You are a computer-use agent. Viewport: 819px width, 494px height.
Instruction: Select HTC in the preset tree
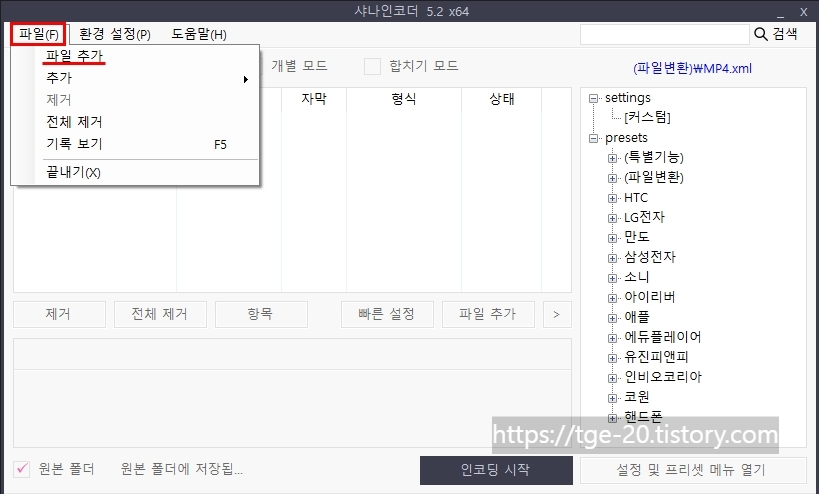coord(636,198)
